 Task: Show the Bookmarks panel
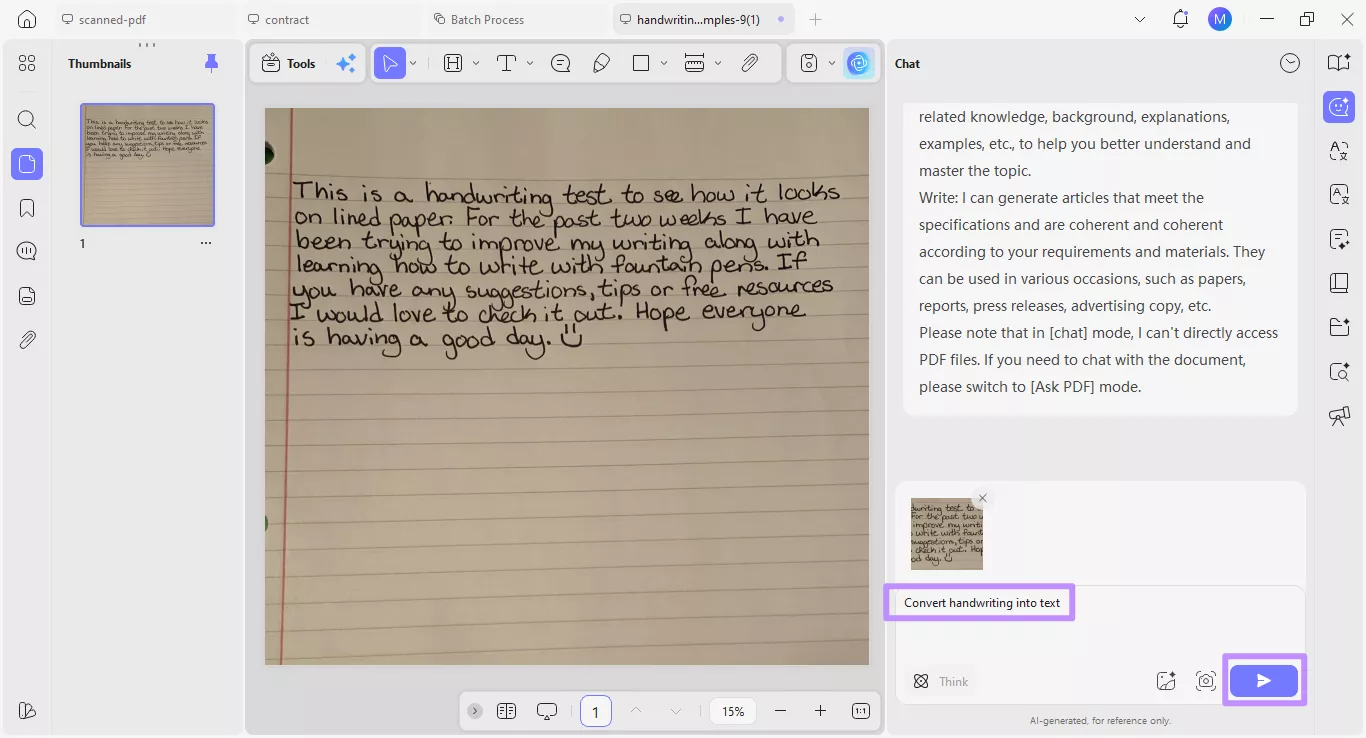point(27,207)
